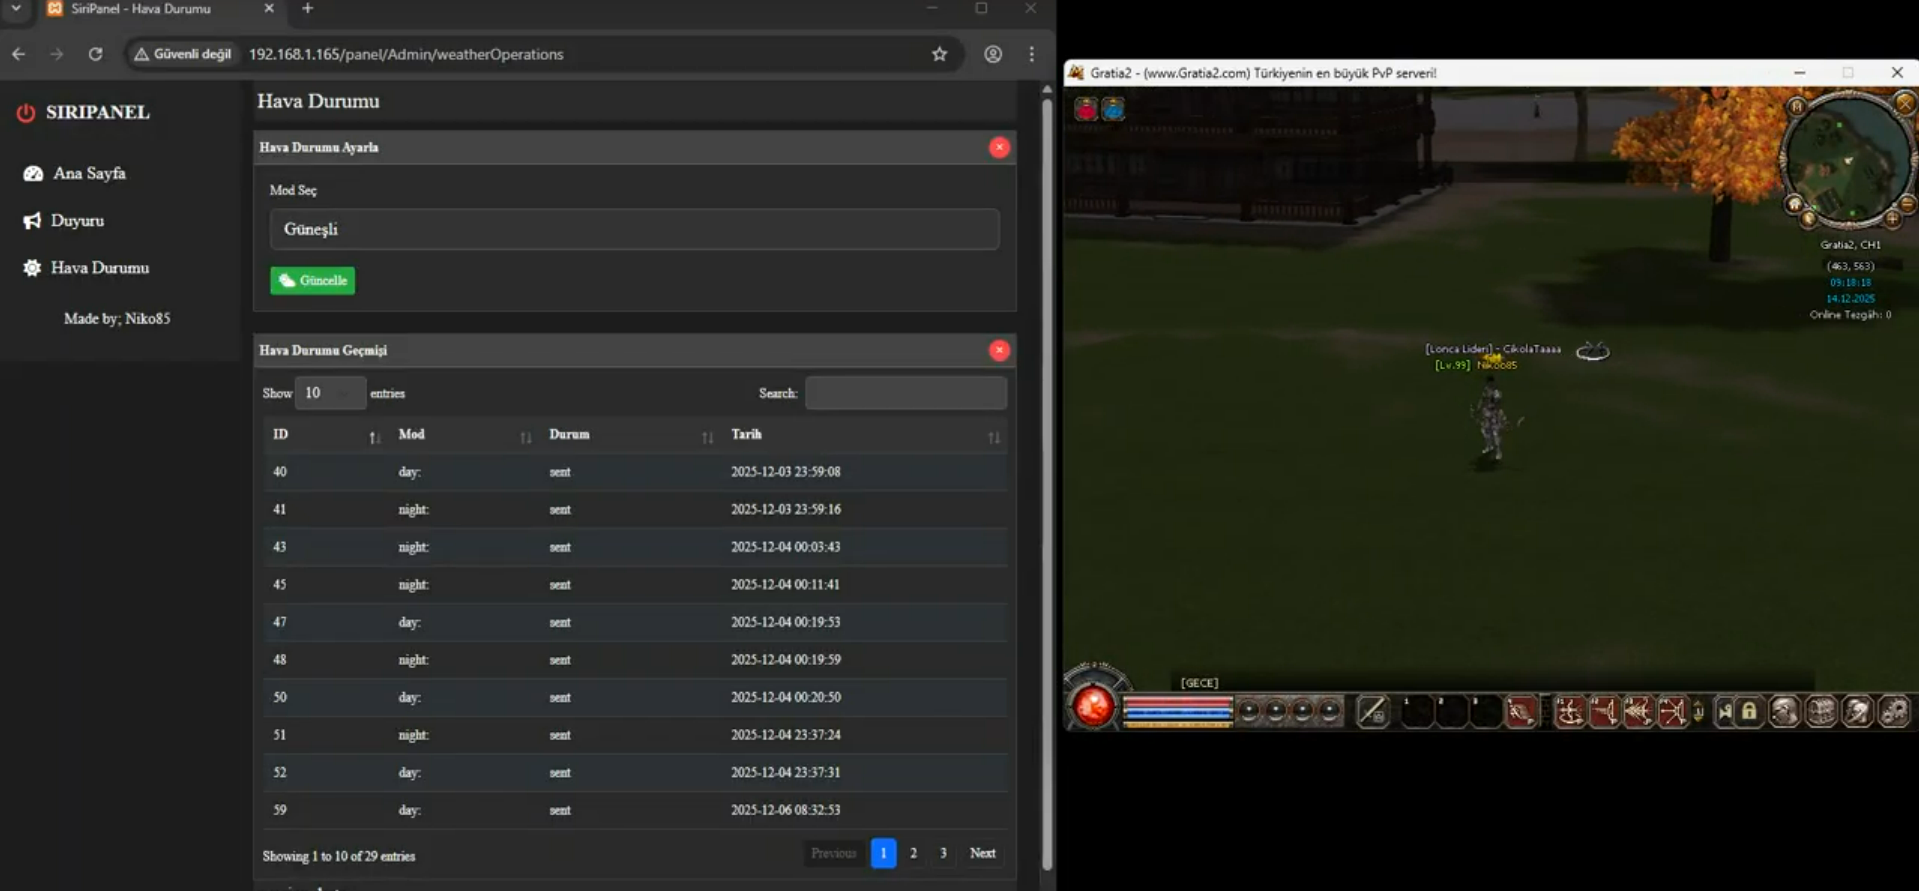This screenshot has height=891, width=1919.
Task: Use the fourth red bow skill icon
Action: pos(1672,711)
